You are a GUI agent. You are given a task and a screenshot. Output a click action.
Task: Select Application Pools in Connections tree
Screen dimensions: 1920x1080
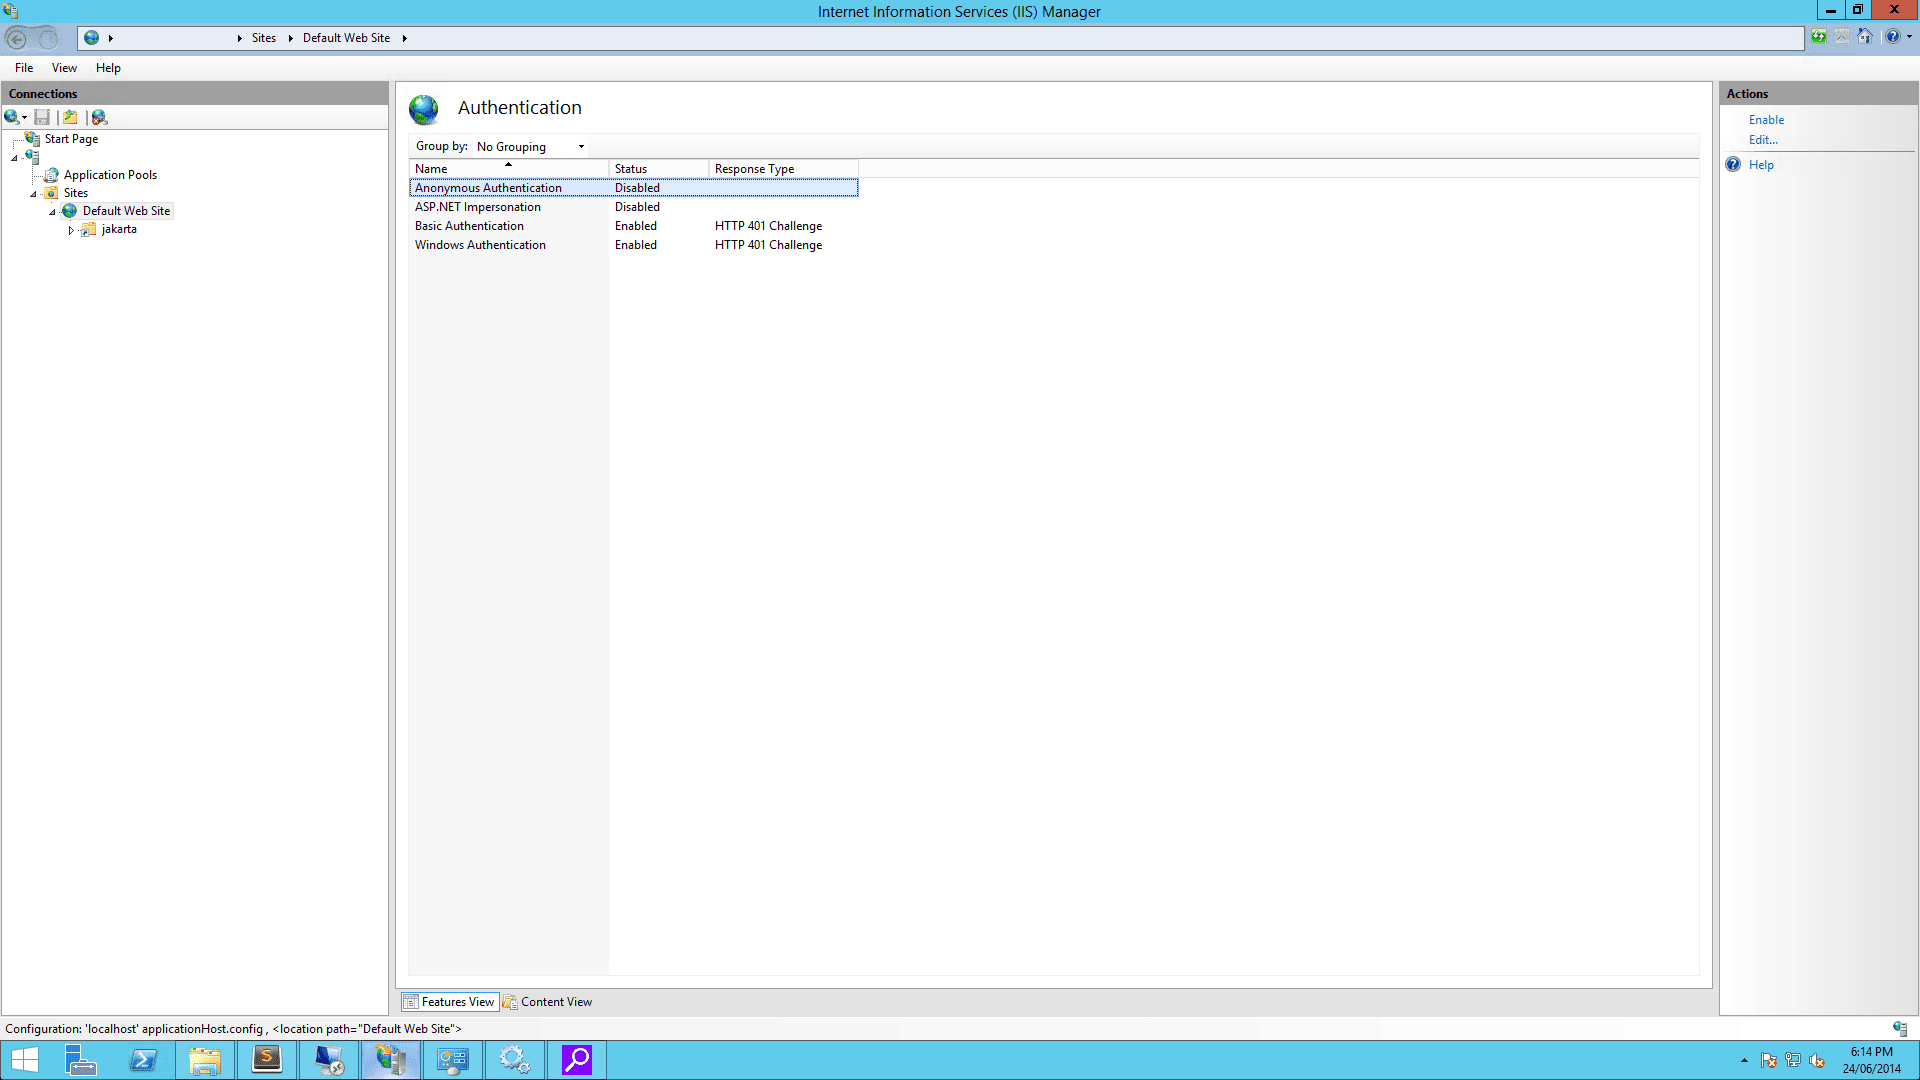coord(110,175)
